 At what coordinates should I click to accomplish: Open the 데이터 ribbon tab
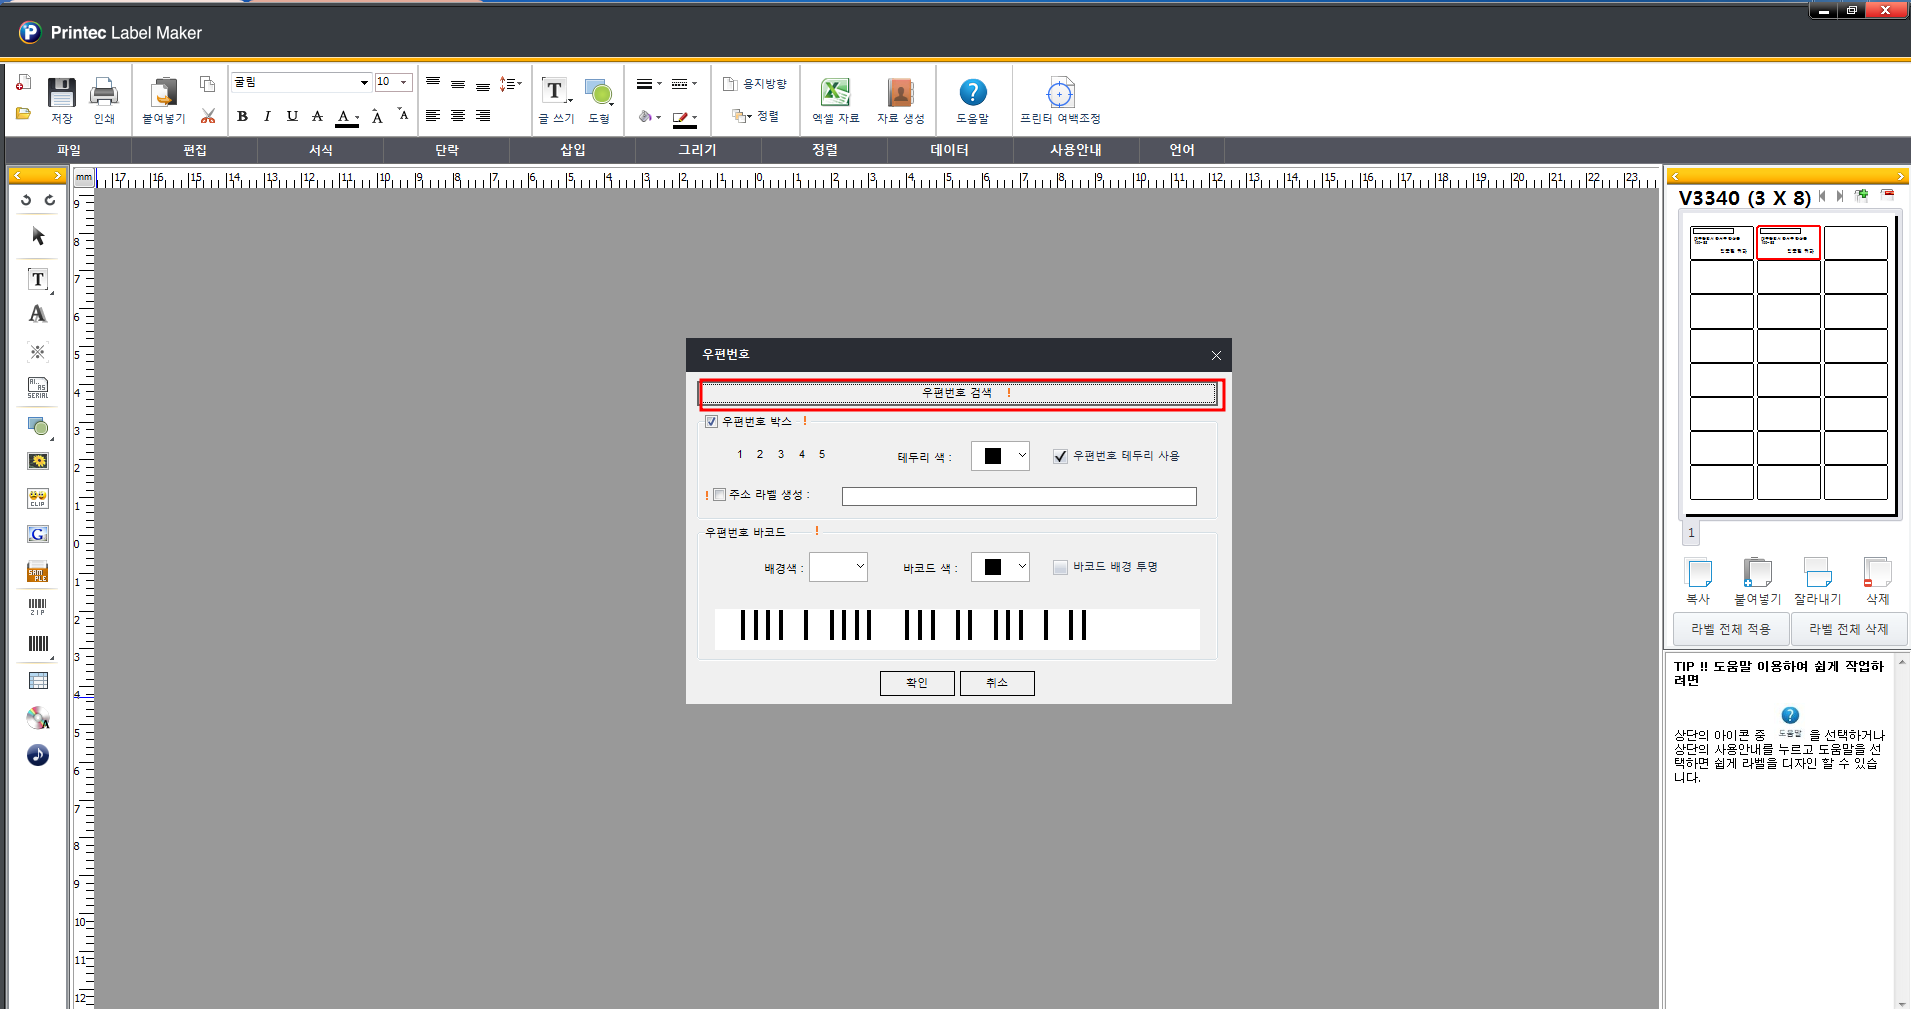(949, 150)
